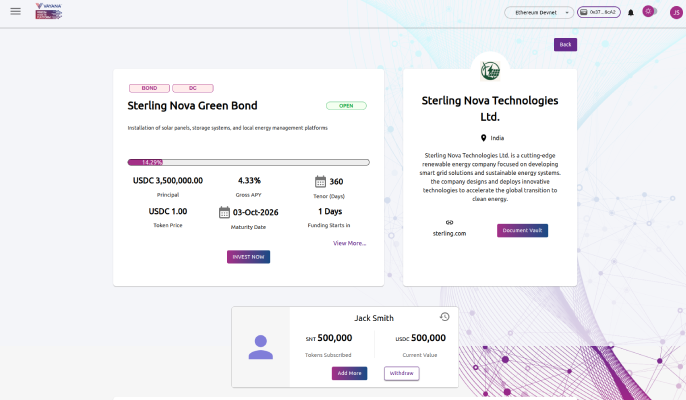Select the DC tag
This screenshot has width=686, height=400.
click(x=192, y=88)
